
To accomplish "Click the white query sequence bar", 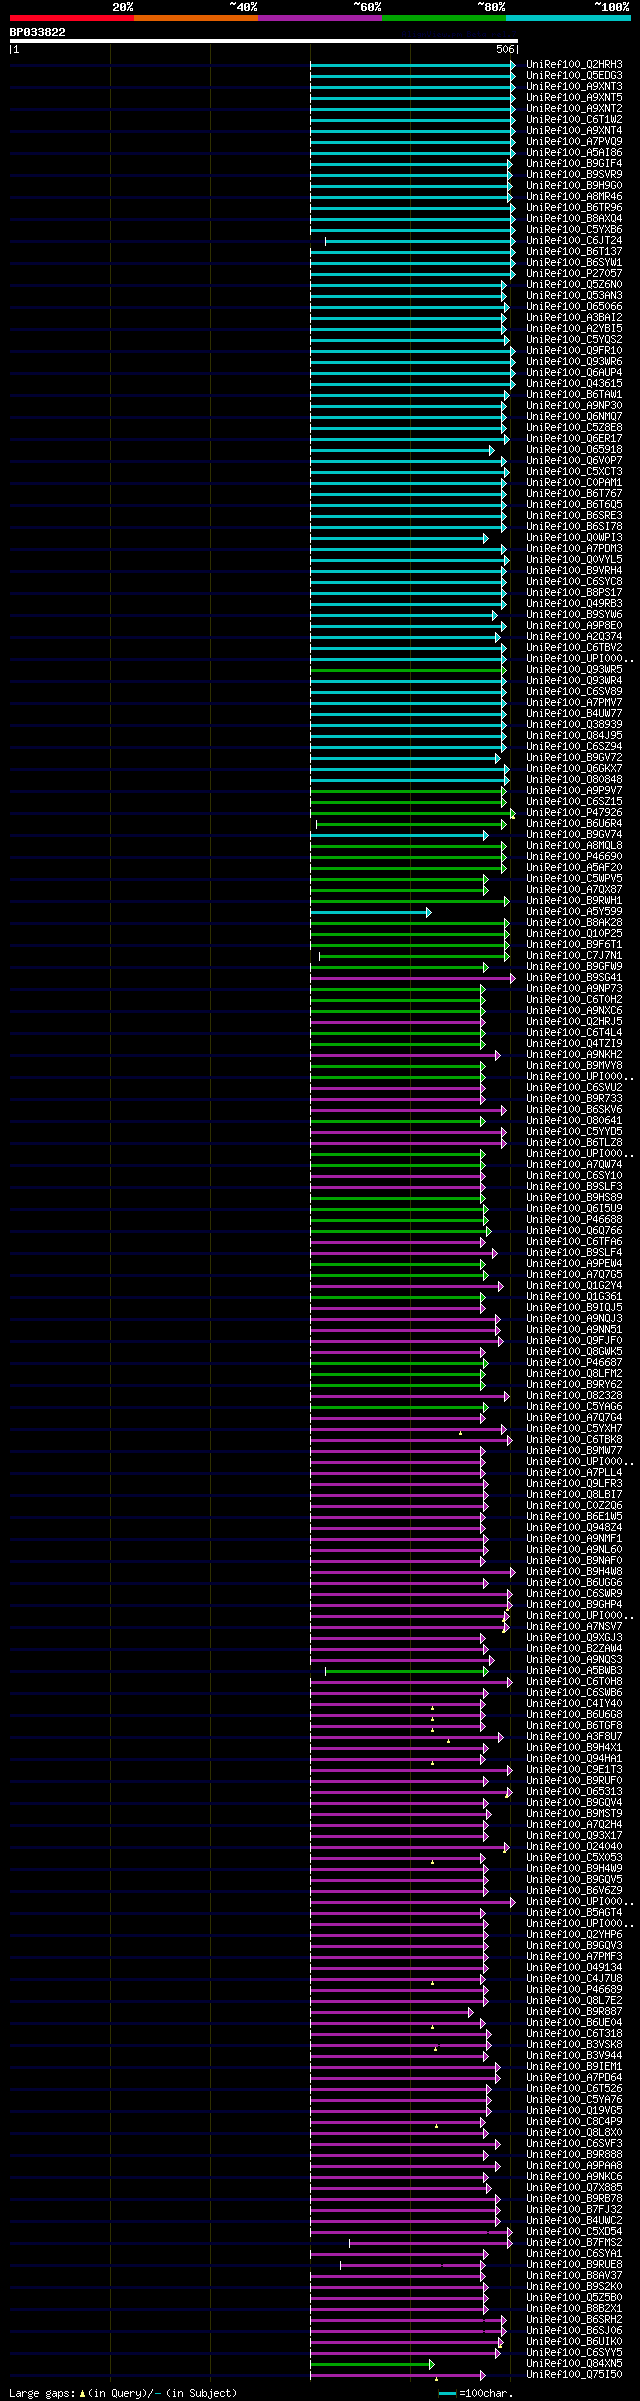I will click(x=263, y=41).
